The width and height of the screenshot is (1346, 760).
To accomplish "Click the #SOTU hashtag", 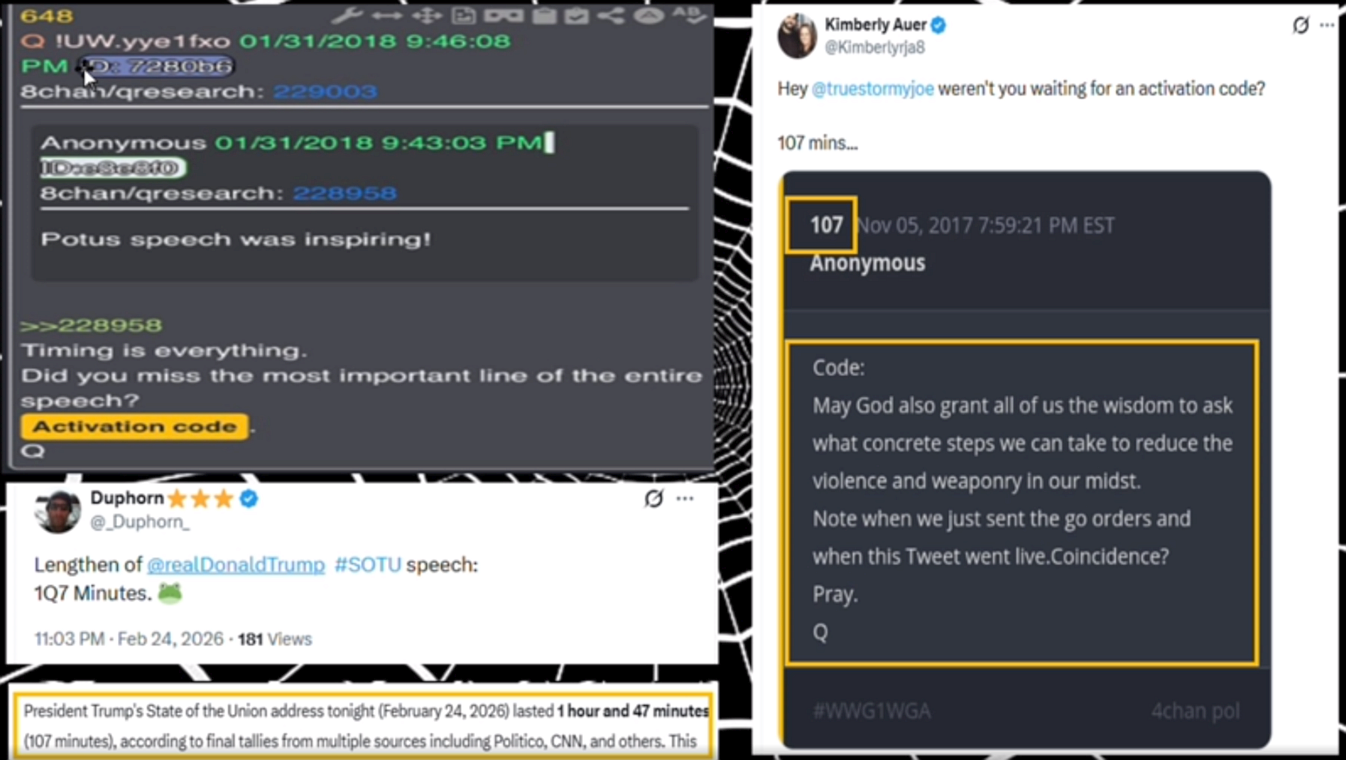I will pyautogui.click(x=368, y=565).
